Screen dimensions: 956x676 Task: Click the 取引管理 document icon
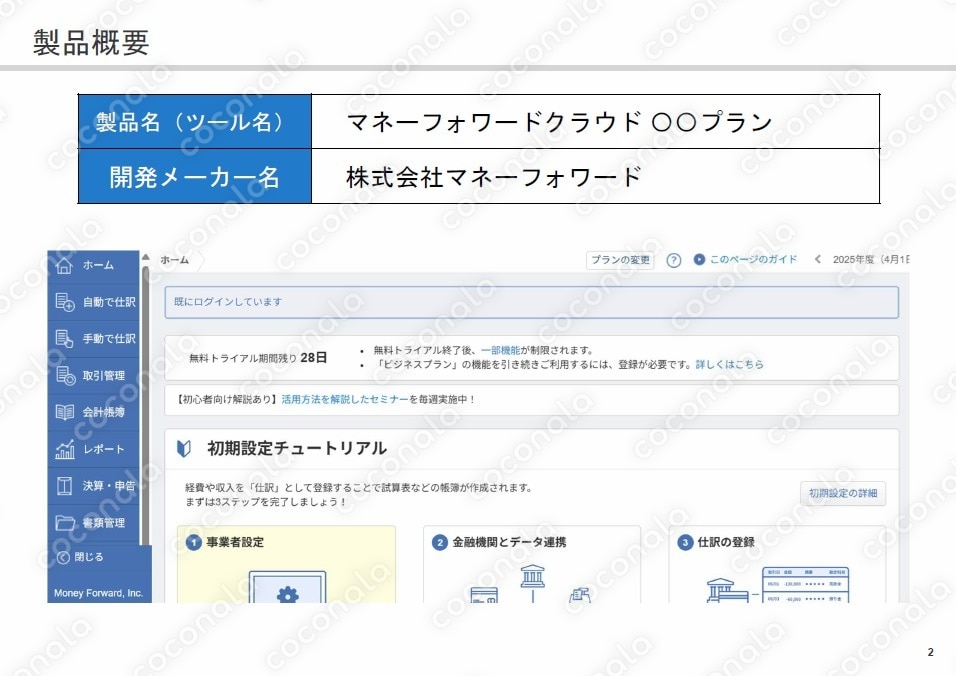(x=65, y=375)
